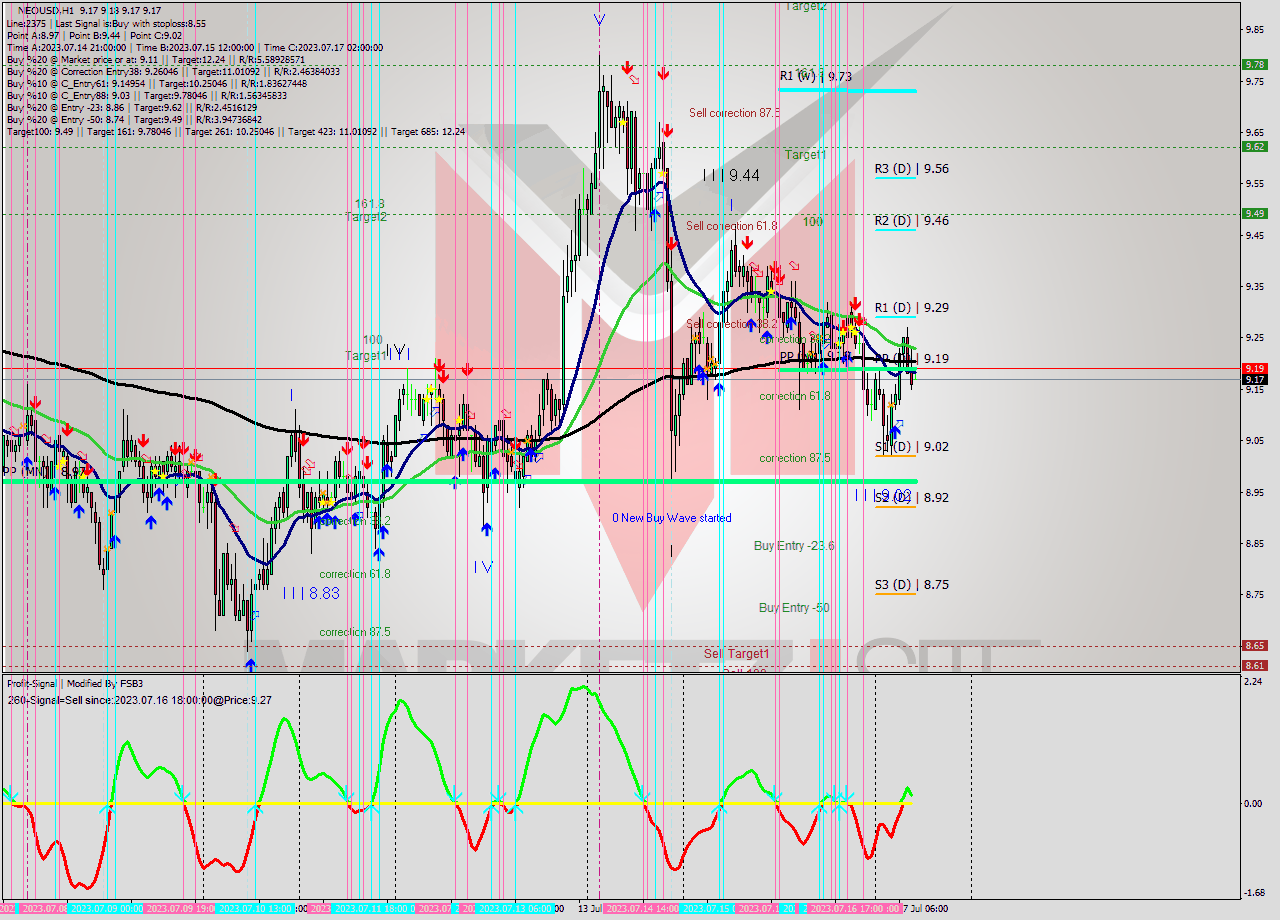Select the 'R2 (D) | 9.46' pivot label
The width and height of the screenshot is (1280, 920).
point(911,221)
